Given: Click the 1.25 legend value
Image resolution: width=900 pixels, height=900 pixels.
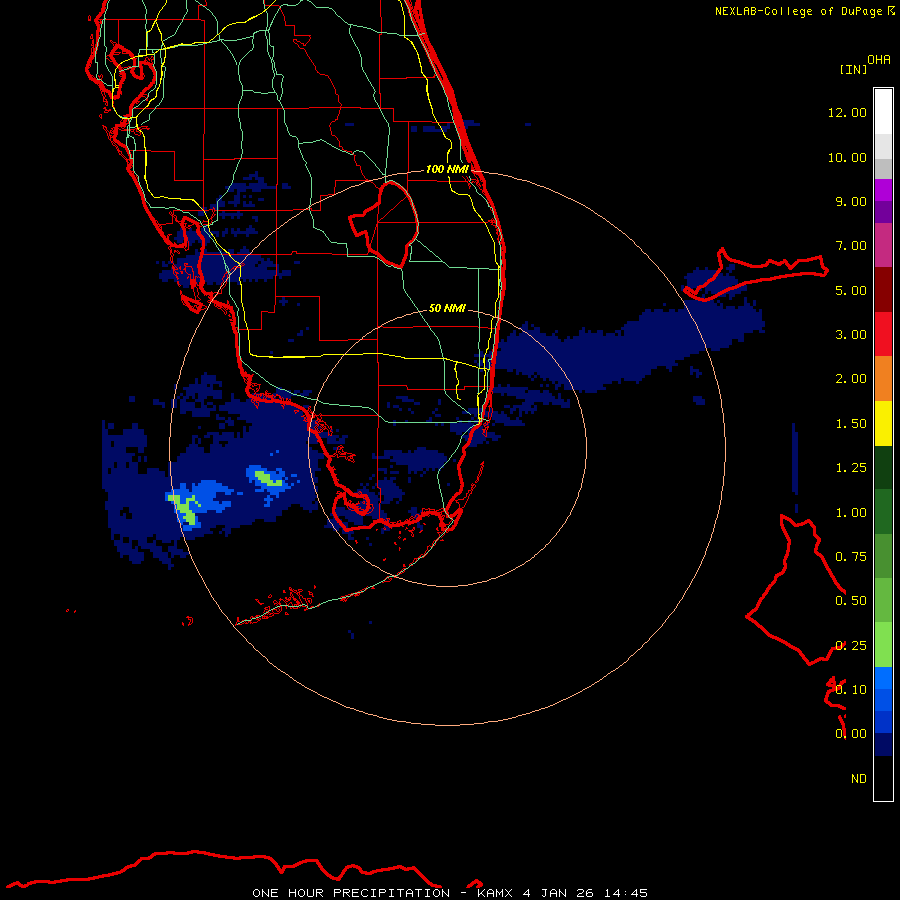Looking at the screenshot, I should point(851,468).
